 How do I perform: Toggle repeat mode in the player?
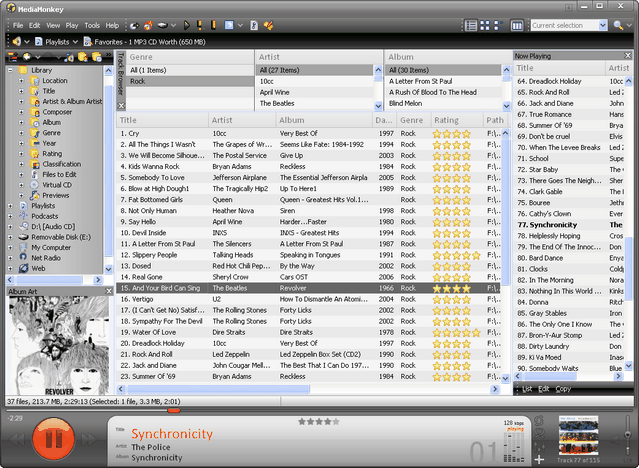click(x=539, y=422)
